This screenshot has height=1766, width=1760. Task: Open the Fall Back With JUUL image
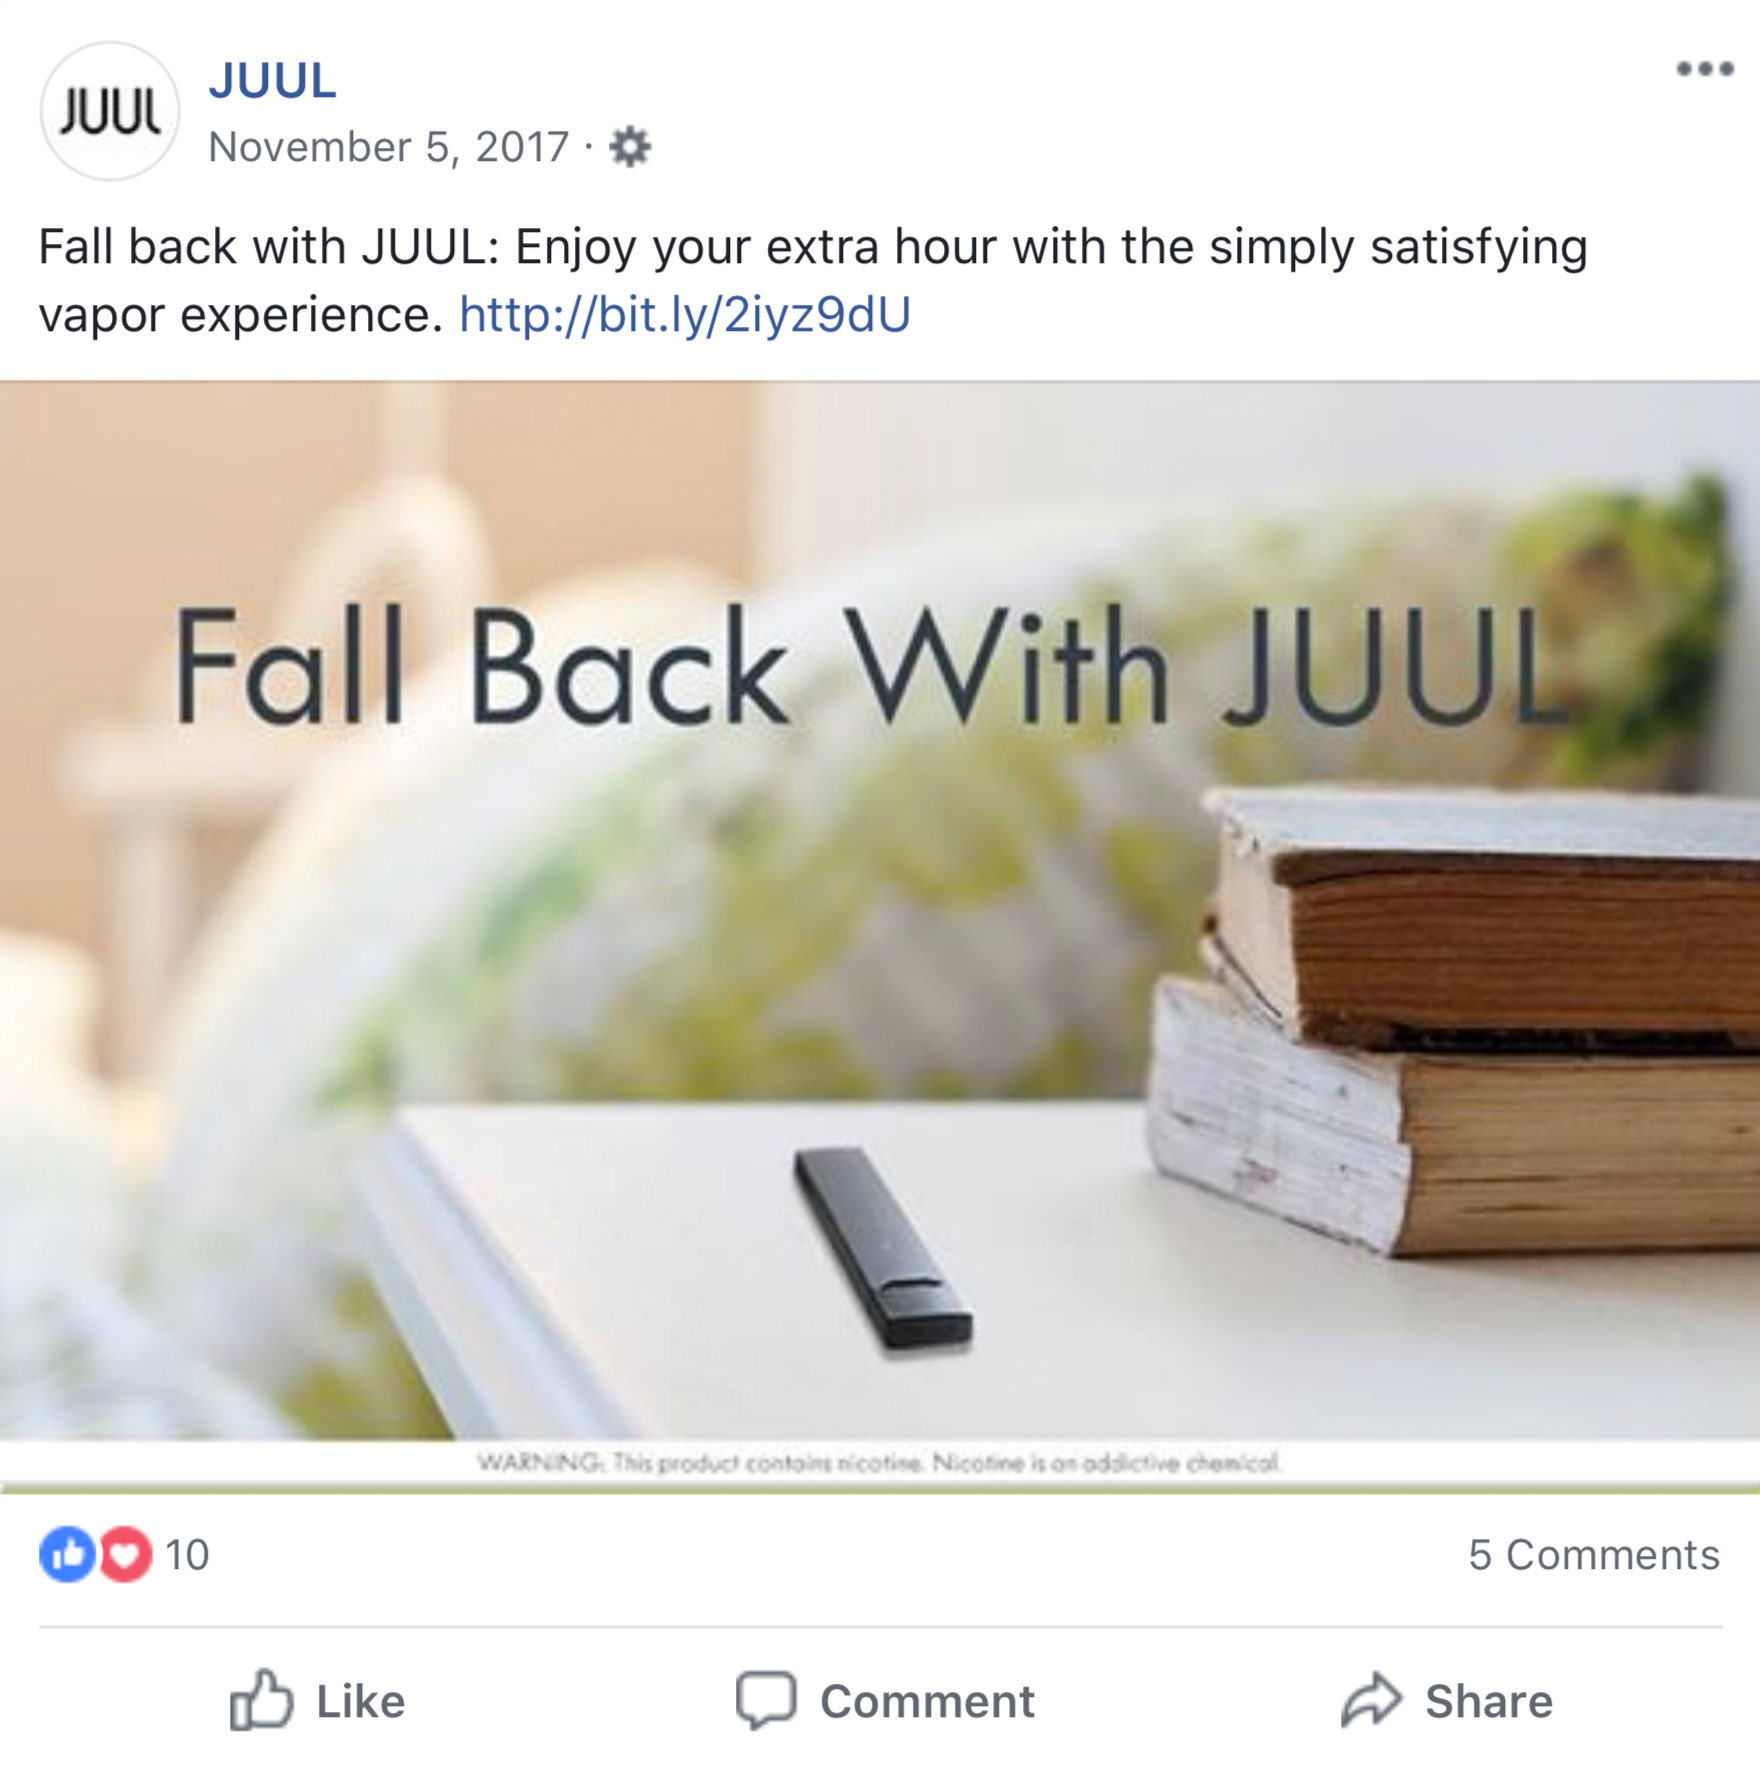880,935
